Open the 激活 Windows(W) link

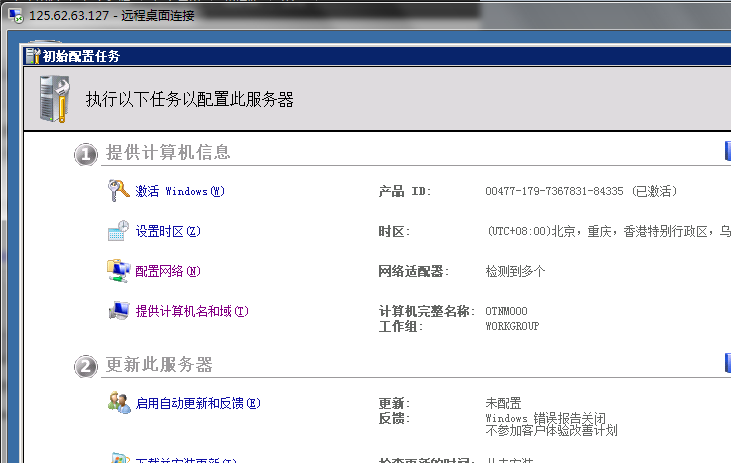[x=180, y=191]
